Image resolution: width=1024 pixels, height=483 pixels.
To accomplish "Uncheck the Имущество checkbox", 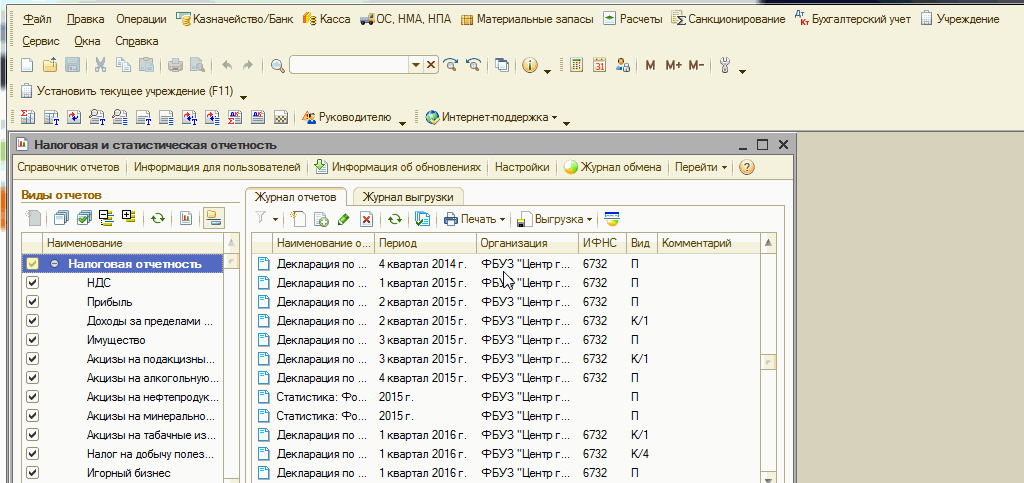I will click(x=33, y=340).
